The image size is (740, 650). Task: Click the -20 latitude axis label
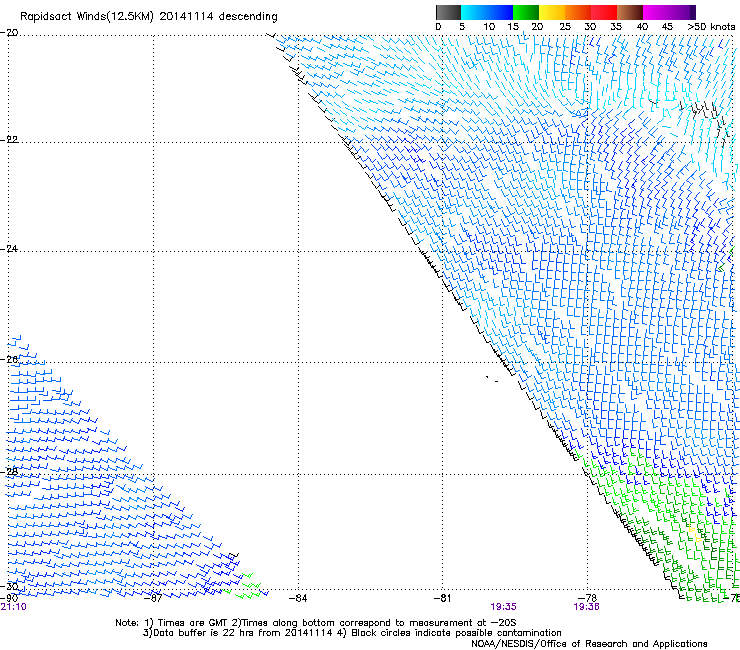9,33
